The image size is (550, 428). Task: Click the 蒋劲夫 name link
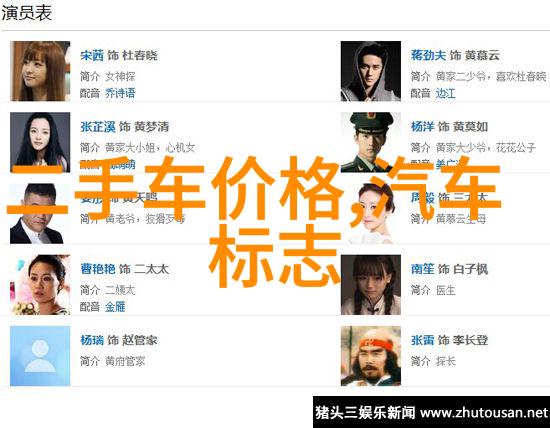coord(429,55)
